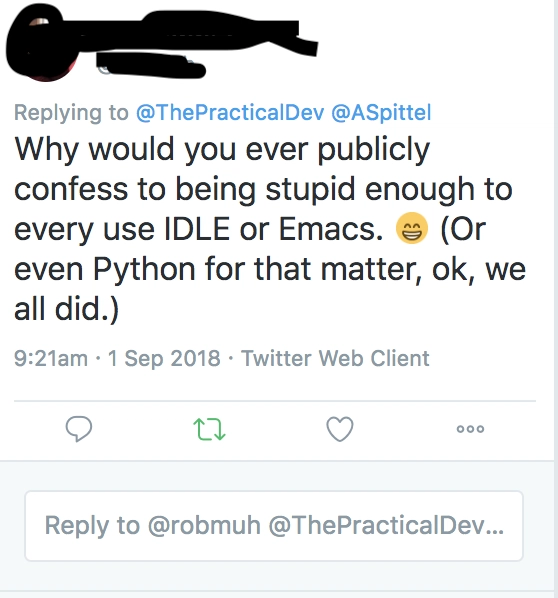The height and width of the screenshot is (598, 558).
Task: Click the word "IDLE" in the tweet
Action: click(x=197, y=229)
